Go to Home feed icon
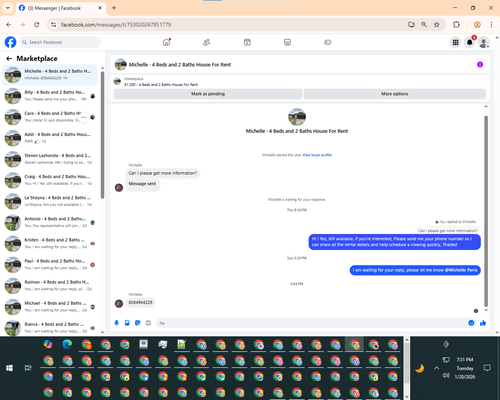 (166, 42)
